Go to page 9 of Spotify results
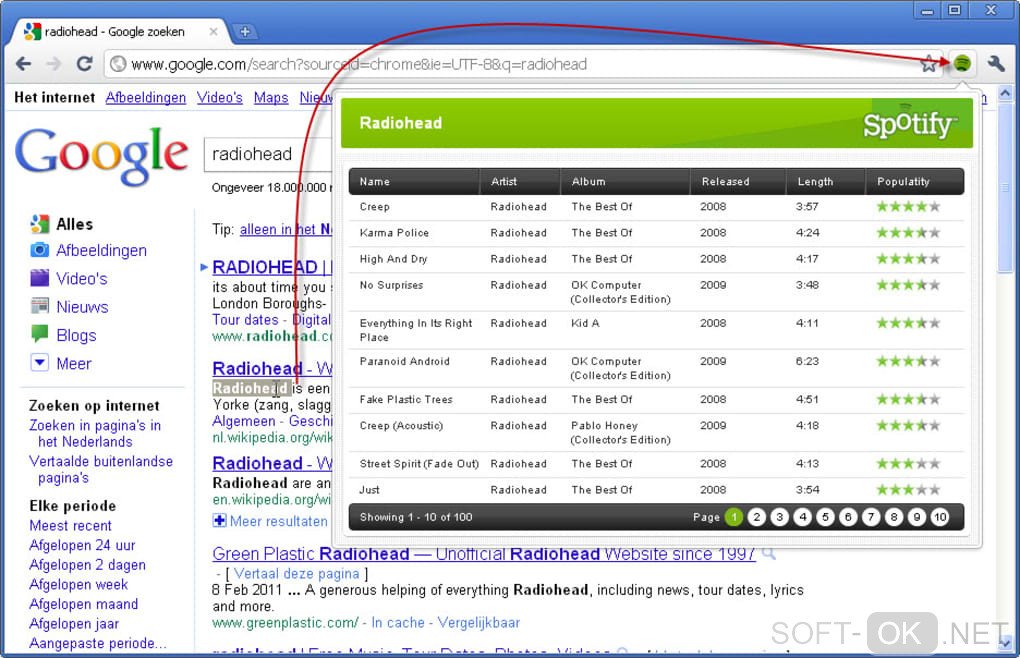Viewport: 1020px width, 658px height. click(917, 518)
